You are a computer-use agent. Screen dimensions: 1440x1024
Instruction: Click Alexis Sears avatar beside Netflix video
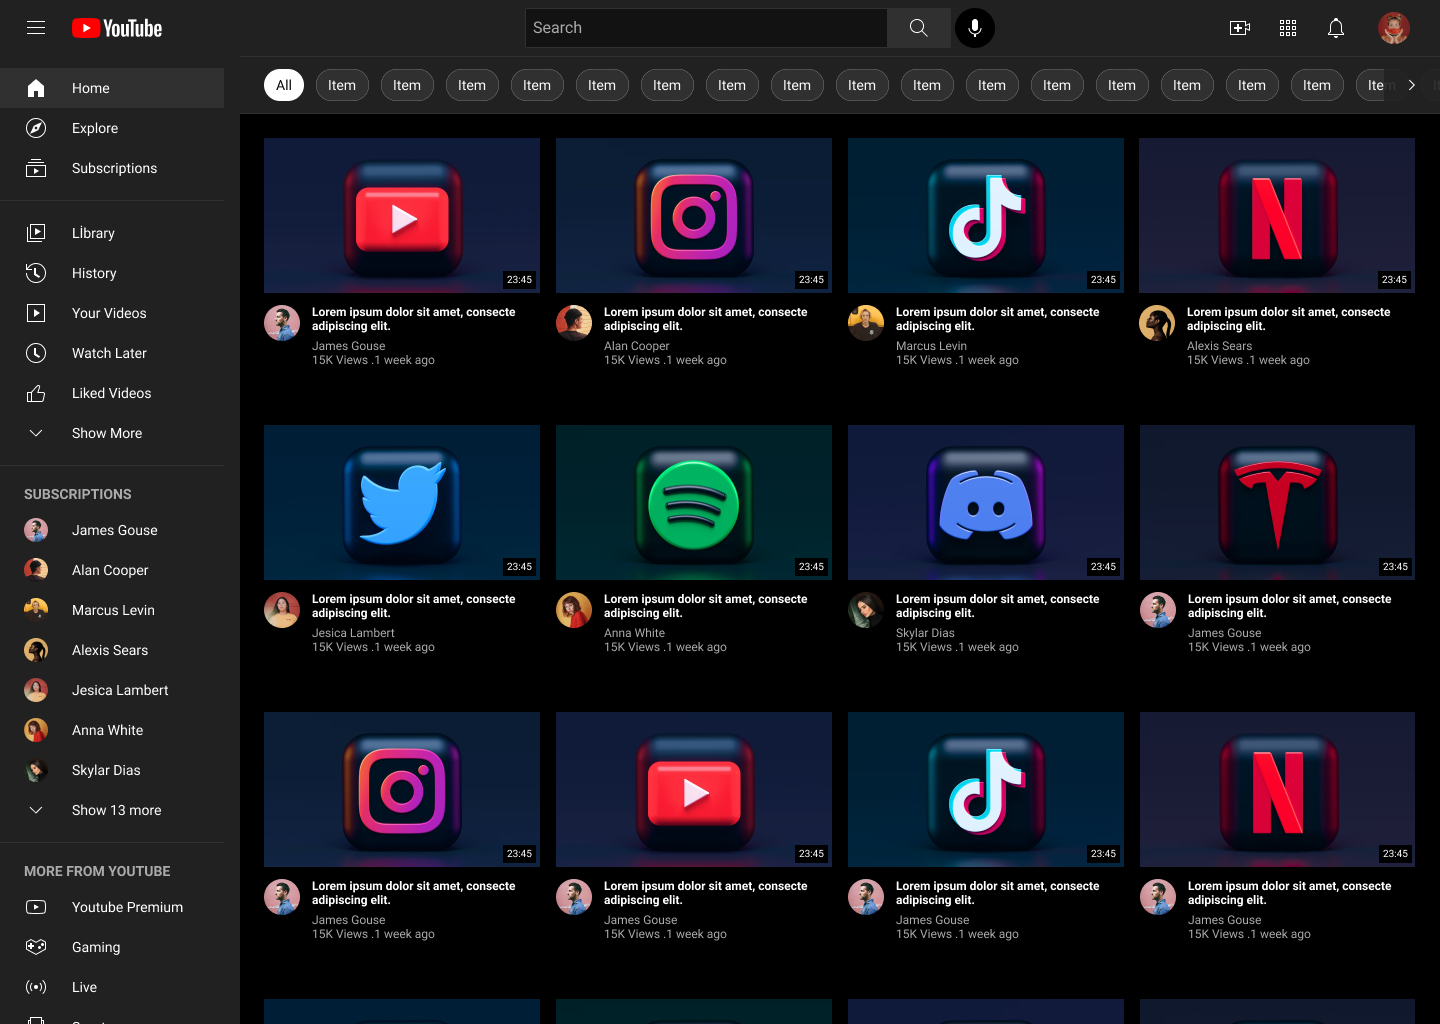click(x=1157, y=323)
